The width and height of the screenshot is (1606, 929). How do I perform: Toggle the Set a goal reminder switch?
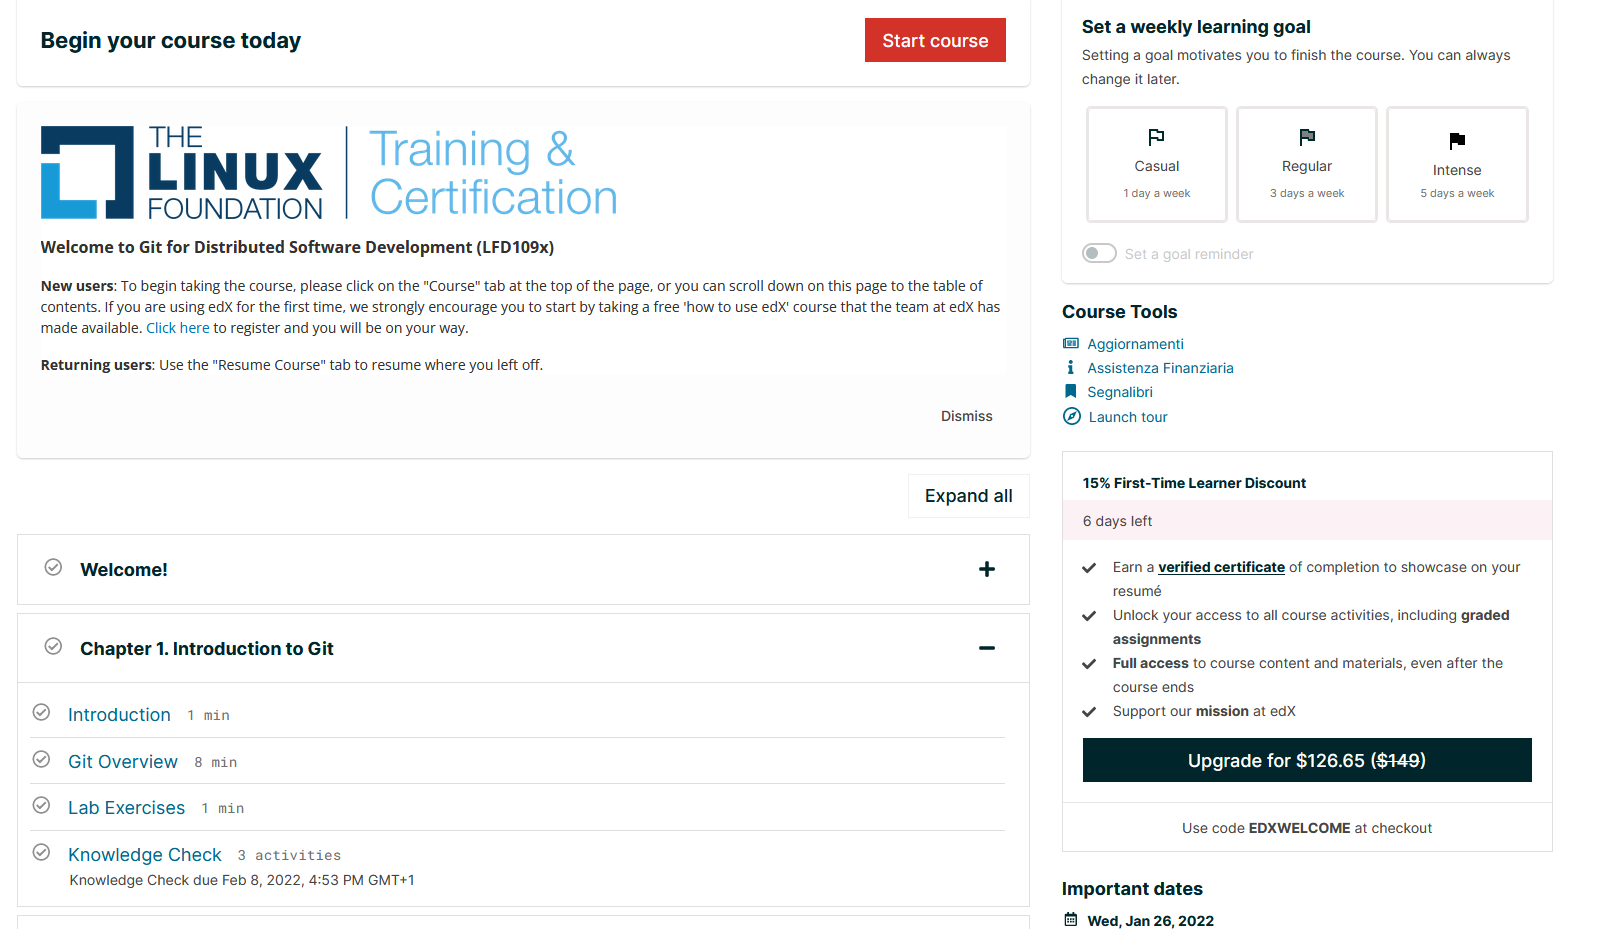click(x=1099, y=254)
